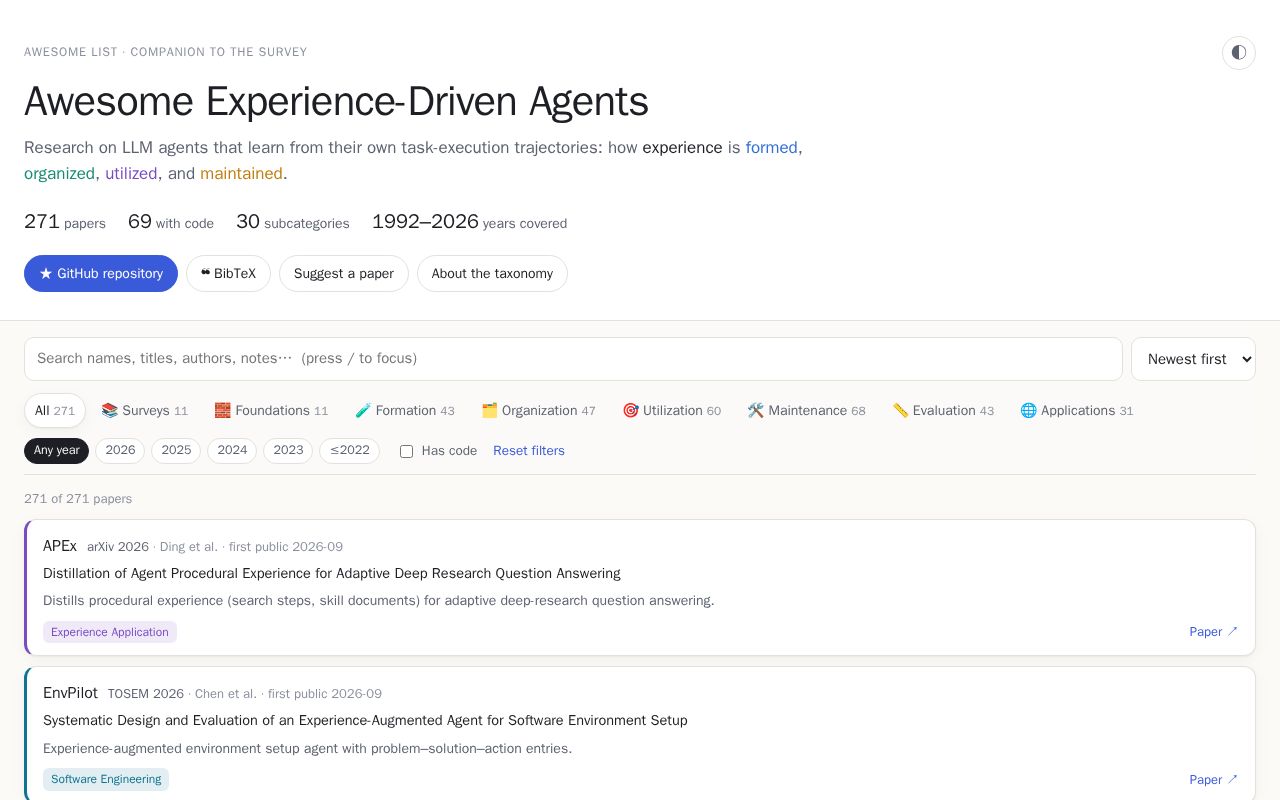Filter by Maintenance category

806,411
